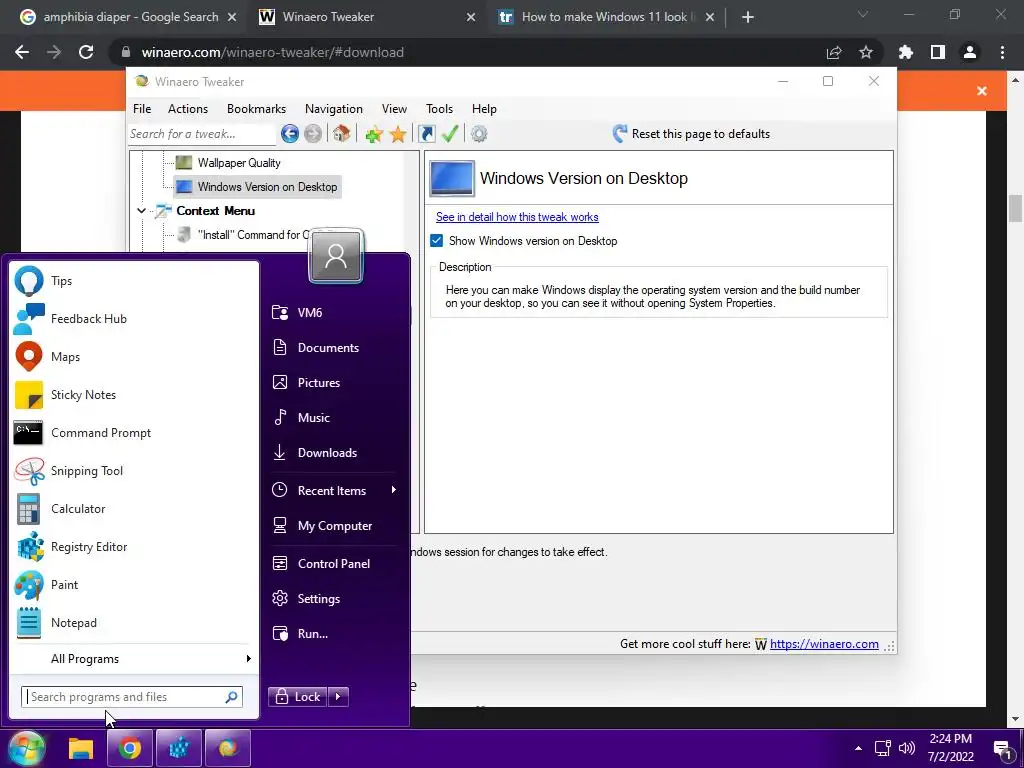Collapse the Context Menu tree node

[141, 211]
